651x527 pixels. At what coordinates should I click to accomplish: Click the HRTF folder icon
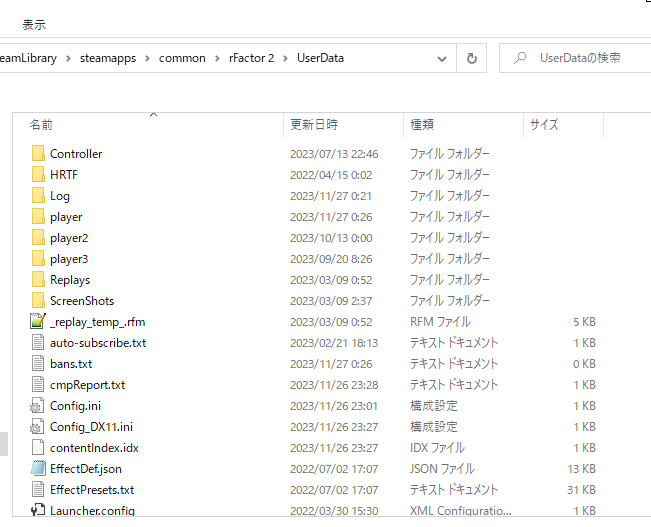click(38, 174)
